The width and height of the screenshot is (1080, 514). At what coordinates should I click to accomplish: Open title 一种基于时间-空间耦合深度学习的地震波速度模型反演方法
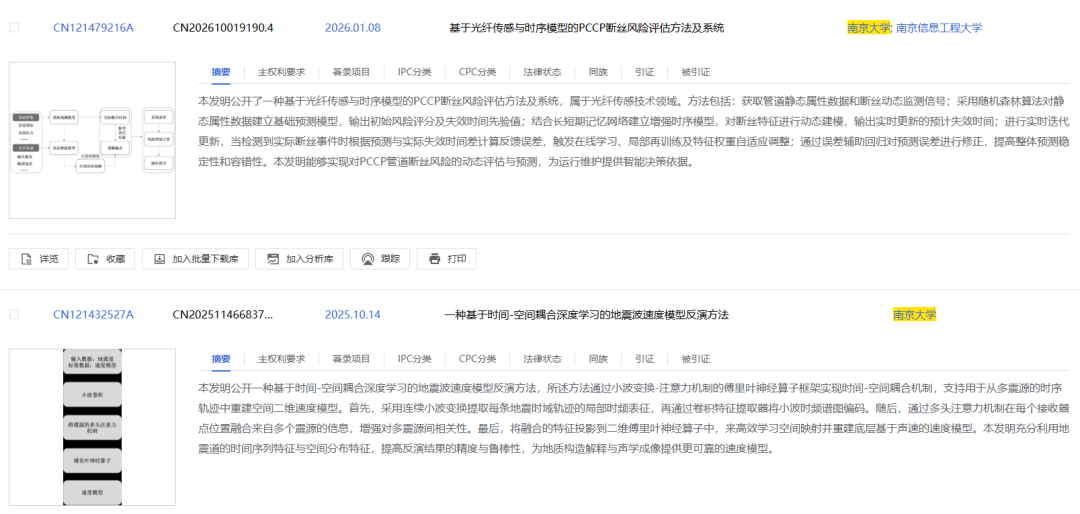(x=587, y=314)
